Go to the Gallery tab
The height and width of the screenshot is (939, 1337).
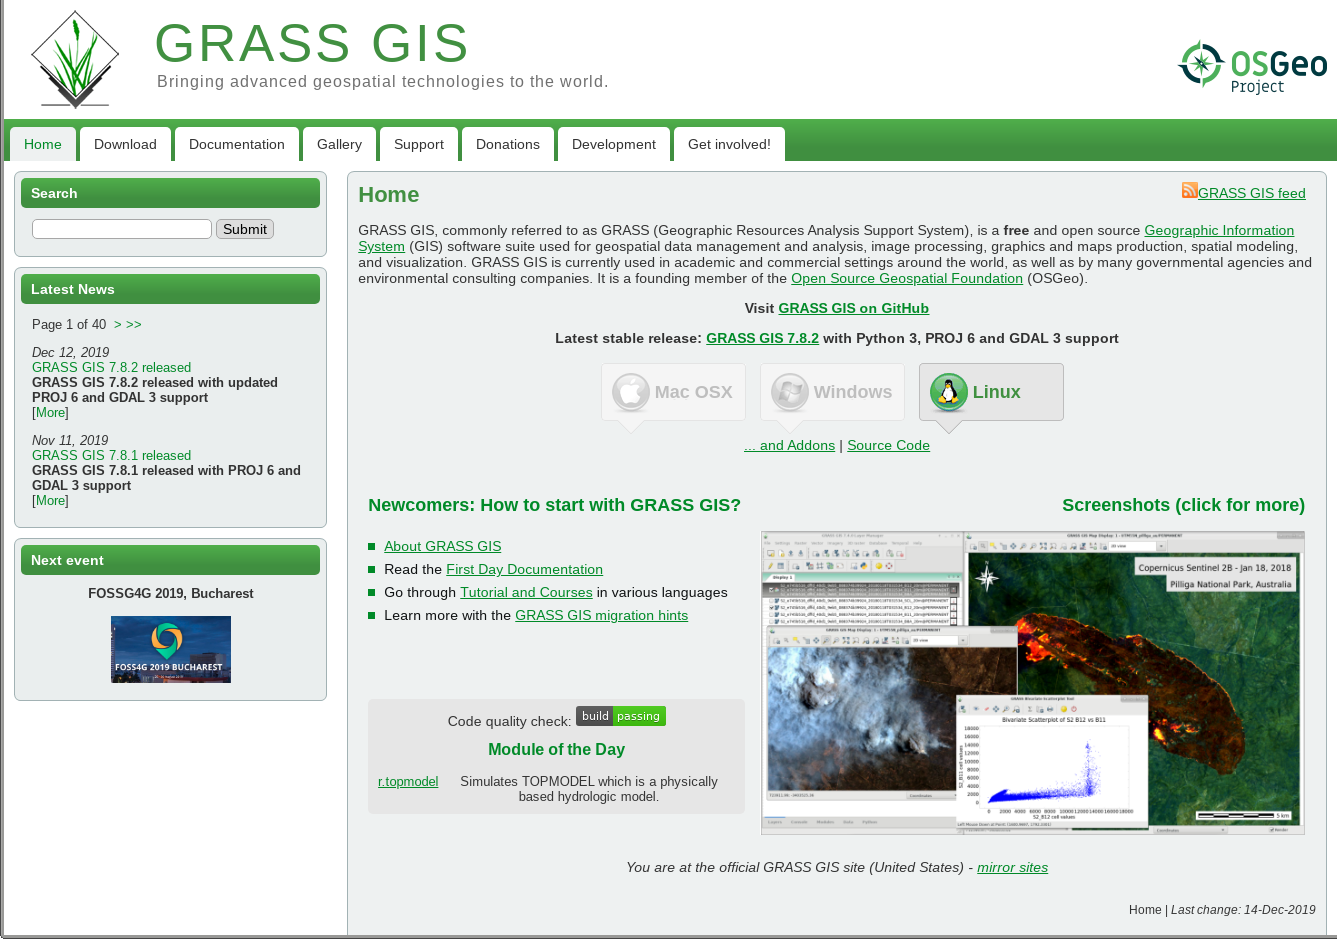339,144
